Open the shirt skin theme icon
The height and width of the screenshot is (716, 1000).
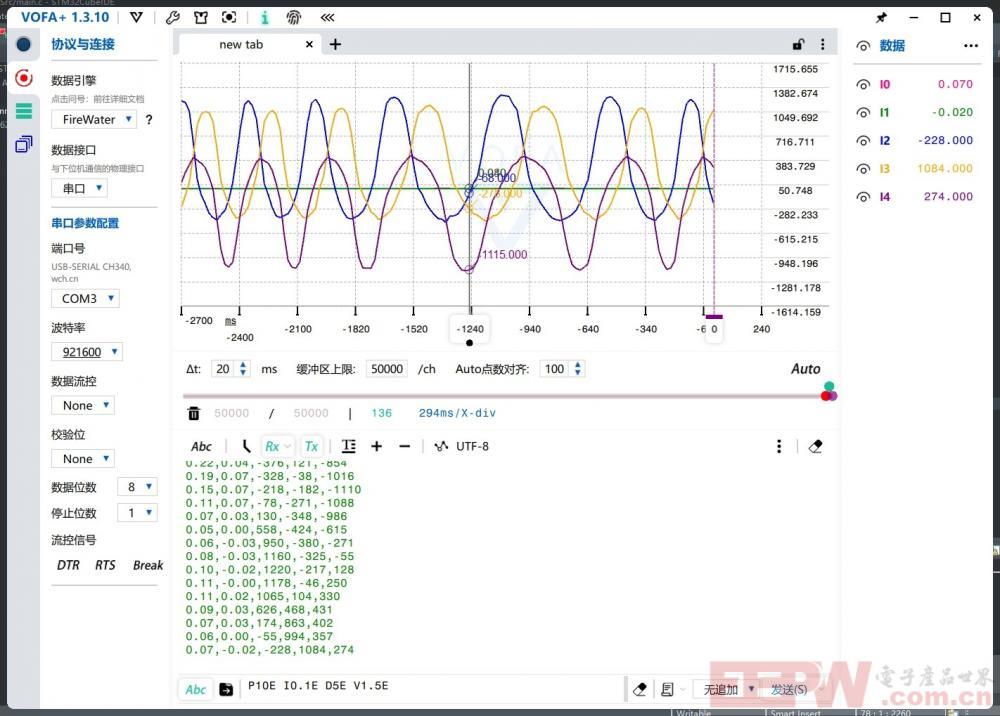201,17
